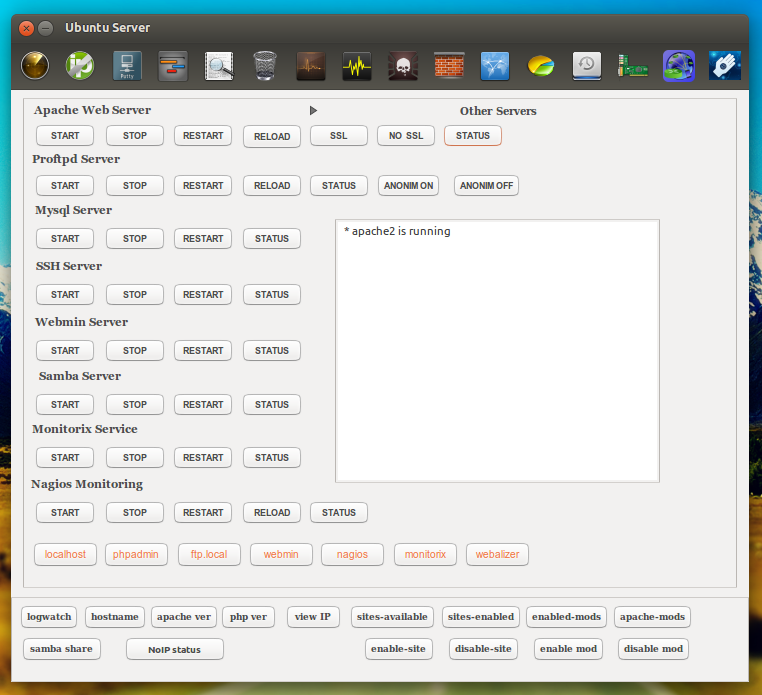This screenshot has height=695, width=762.
Task: Stop the Webmin Server
Action: 135,350
